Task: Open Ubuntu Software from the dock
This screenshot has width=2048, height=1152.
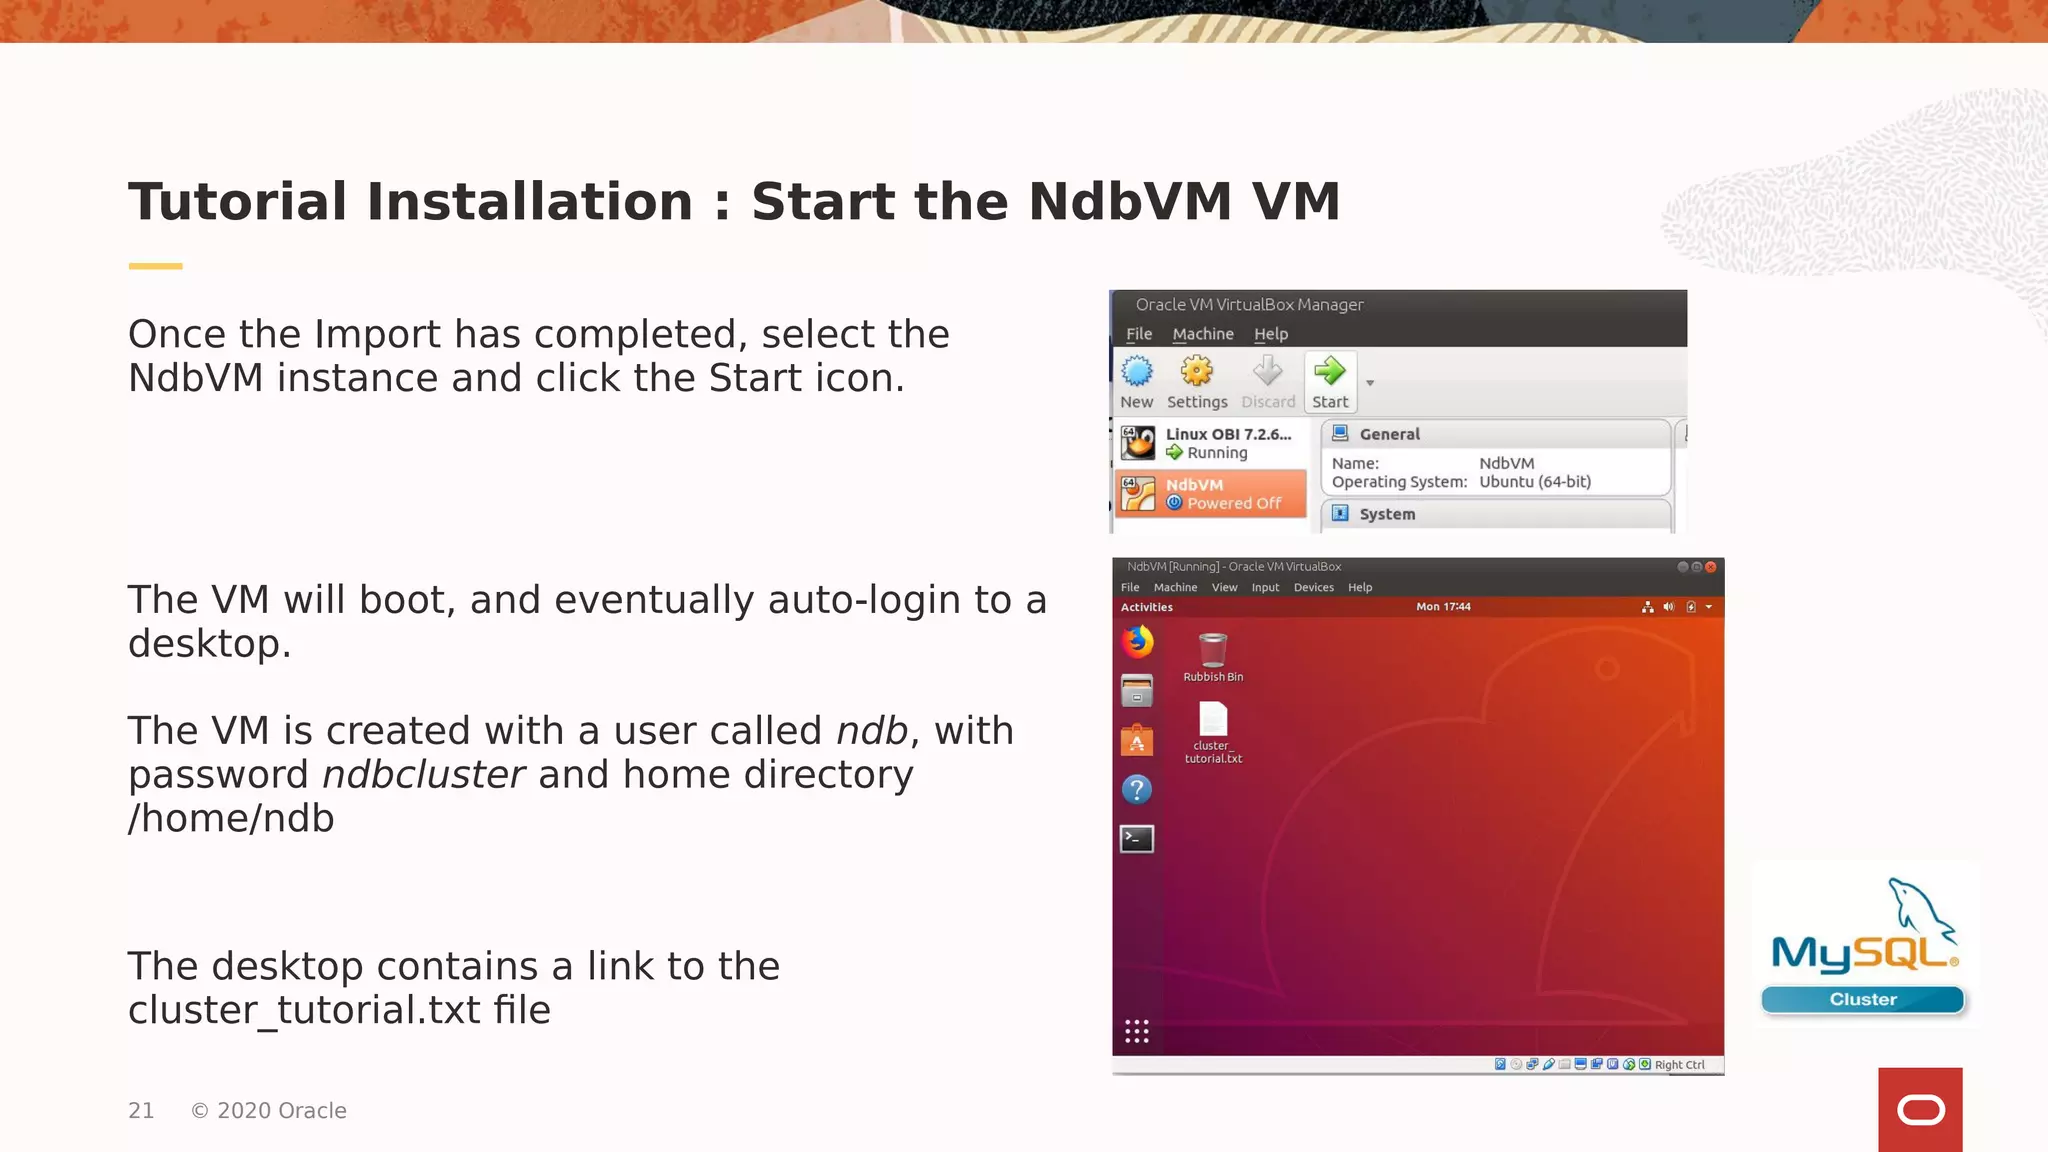Action: click(1137, 741)
